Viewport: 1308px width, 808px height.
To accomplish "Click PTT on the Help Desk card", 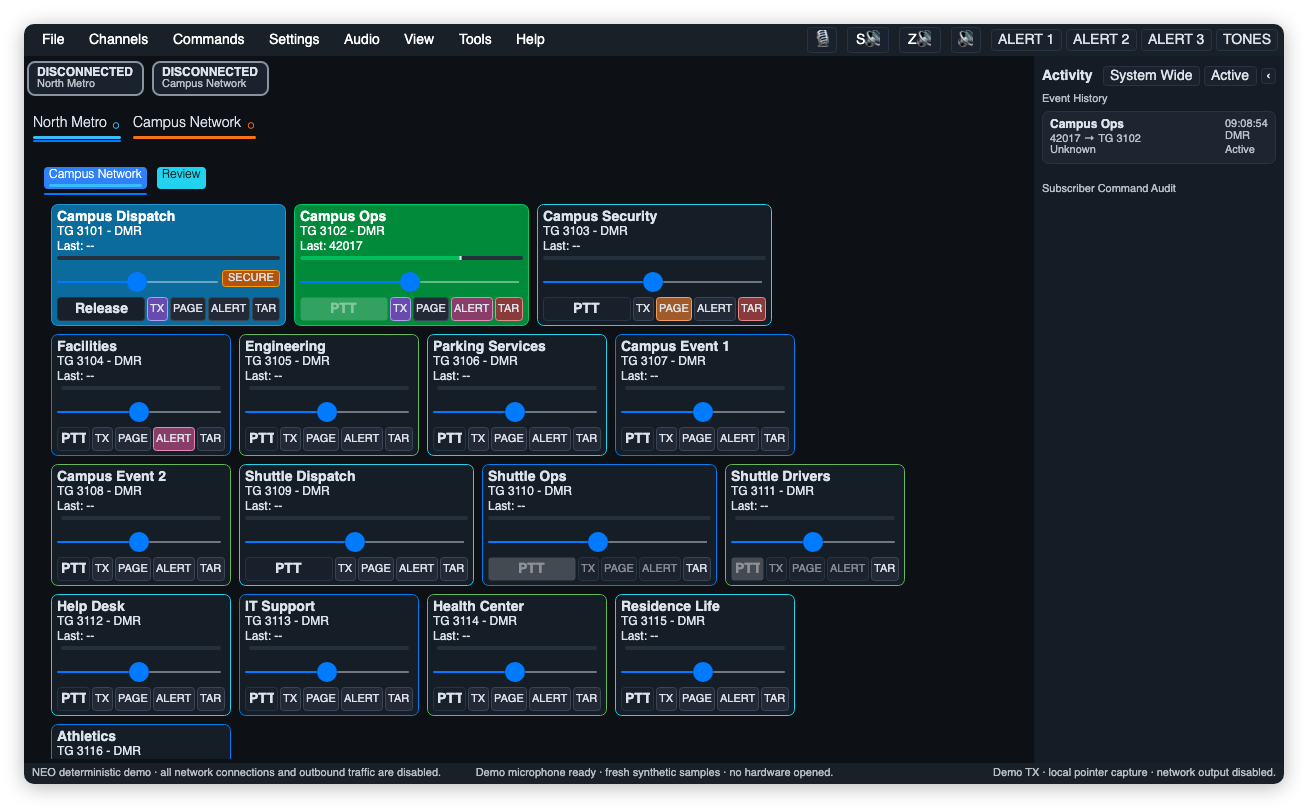I will [x=73, y=698].
